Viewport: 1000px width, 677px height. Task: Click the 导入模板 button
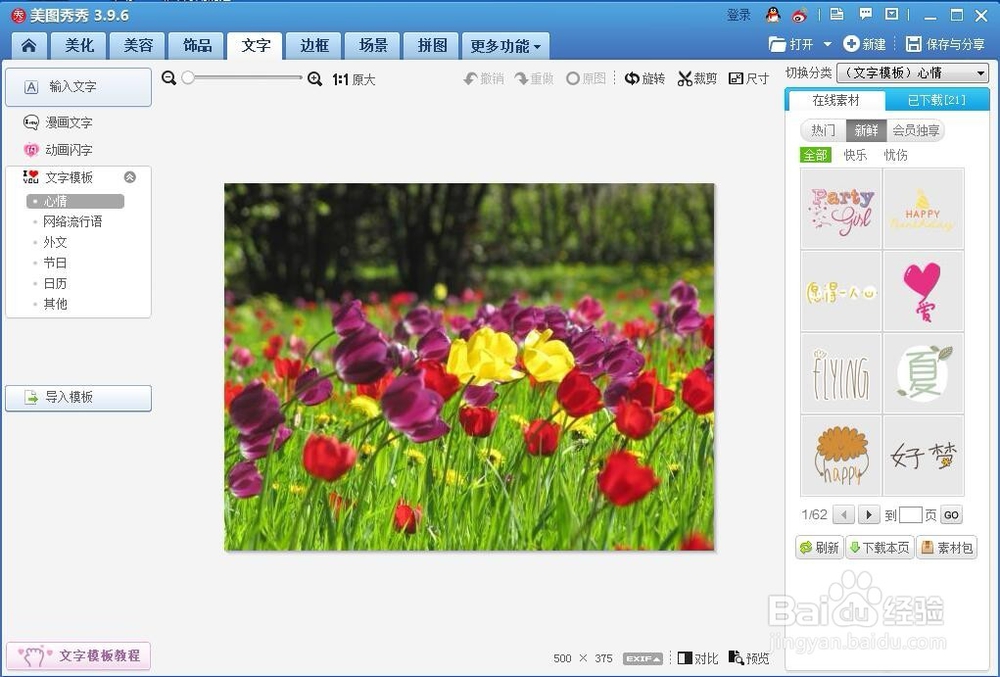tap(78, 398)
